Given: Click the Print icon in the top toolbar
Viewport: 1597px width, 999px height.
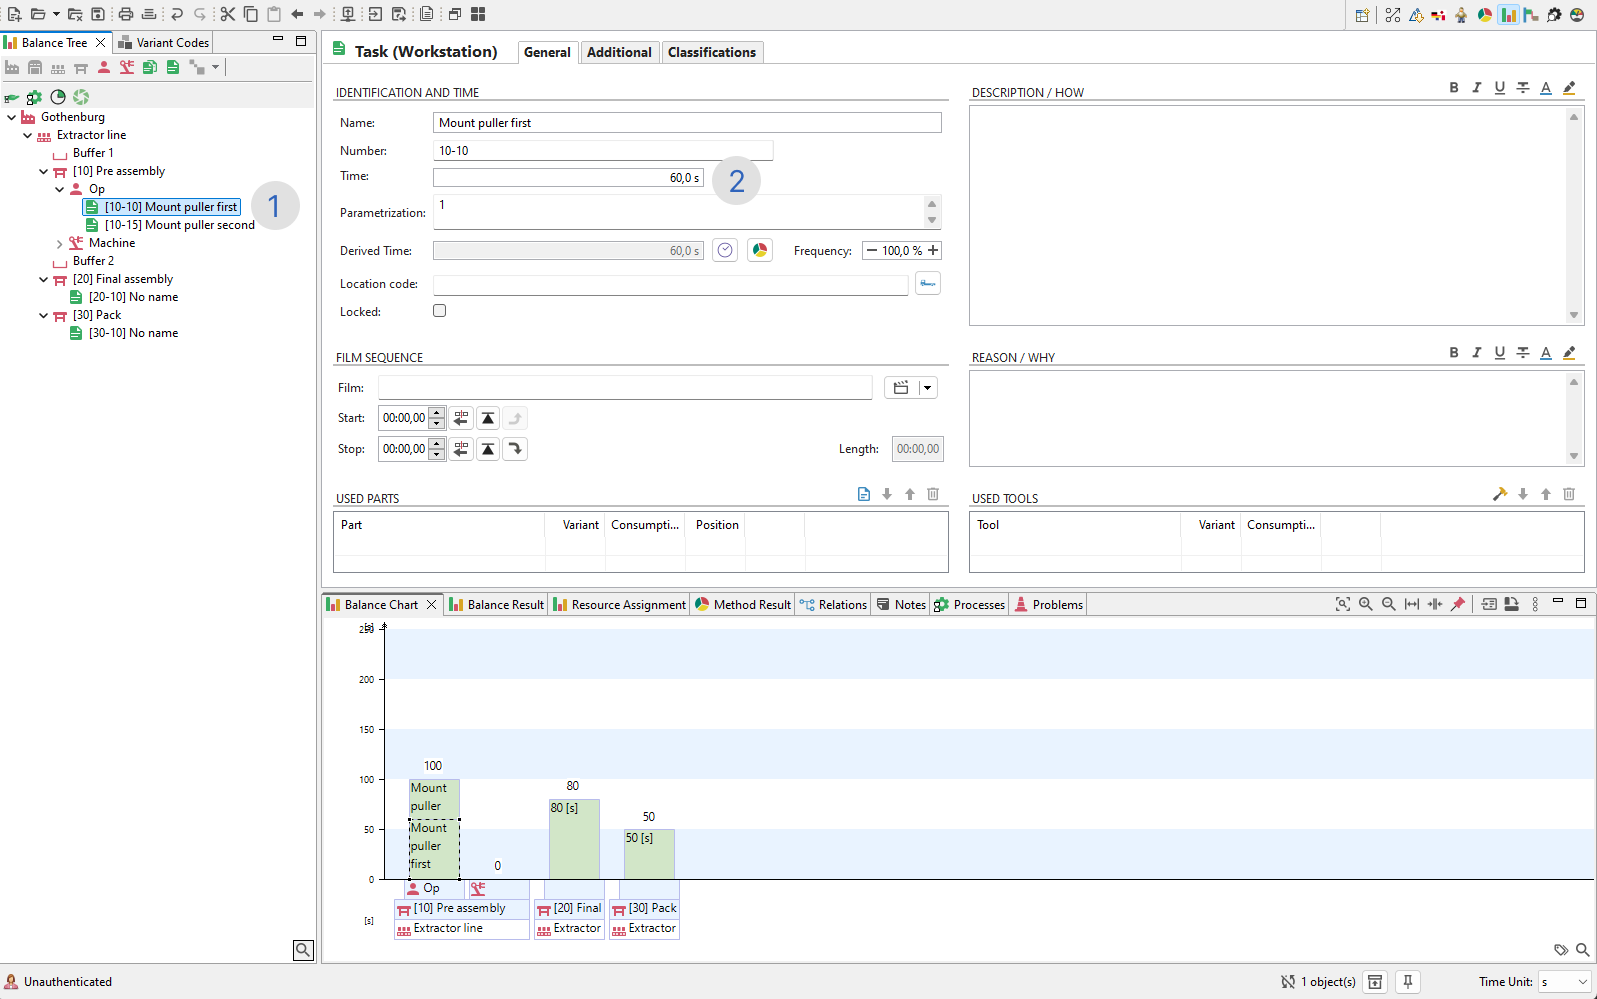Looking at the screenshot, I should click(125, 14).
